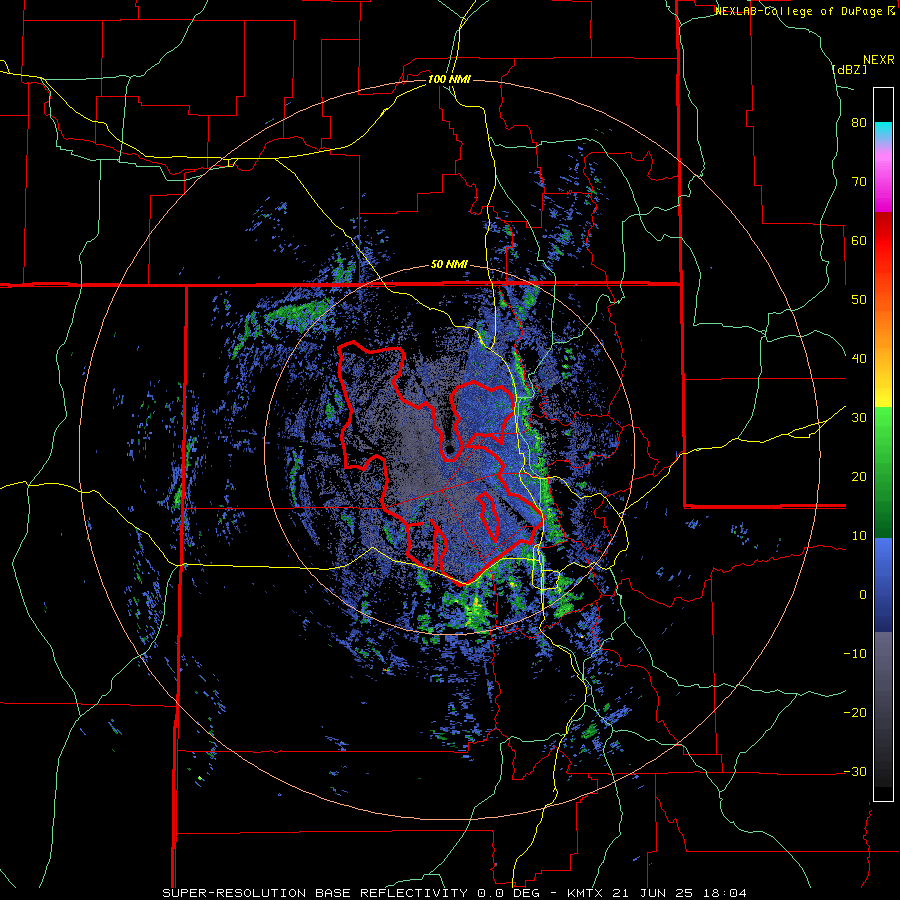Click the 30 dBZ scale value

coord(859,418)
